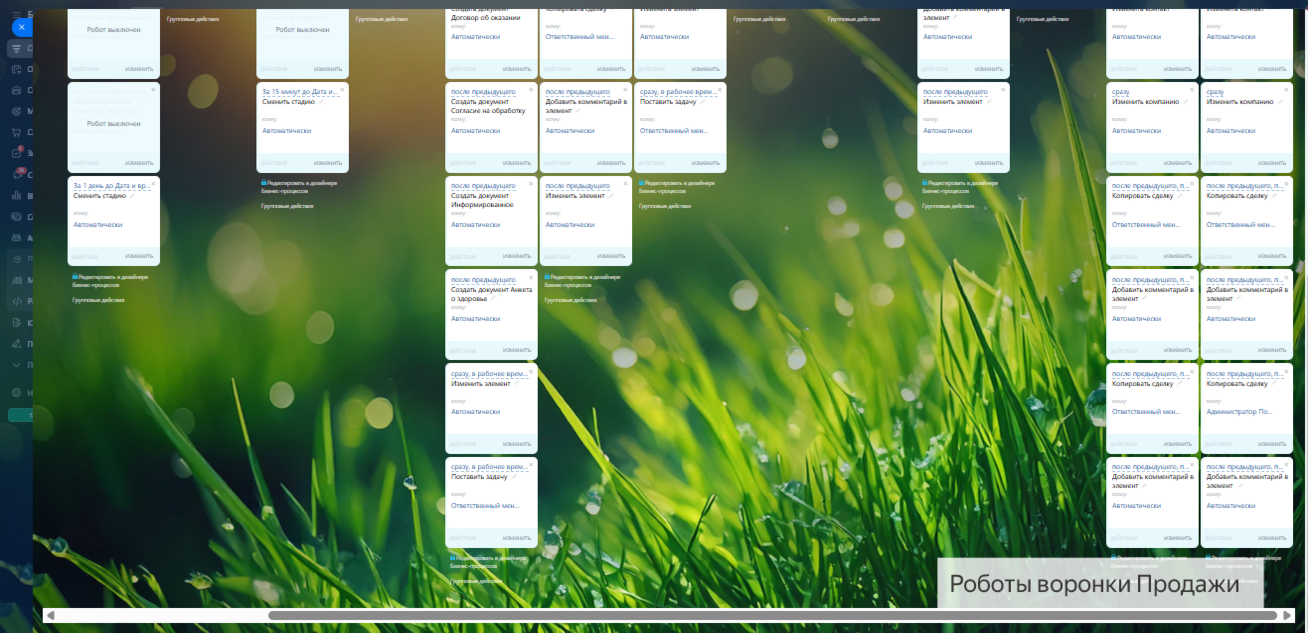The height and width of the screenshot is (633, 1308).
Task: Click pencil icon next to 'Анкета о здоровье'
Action: tap(493, 298)
